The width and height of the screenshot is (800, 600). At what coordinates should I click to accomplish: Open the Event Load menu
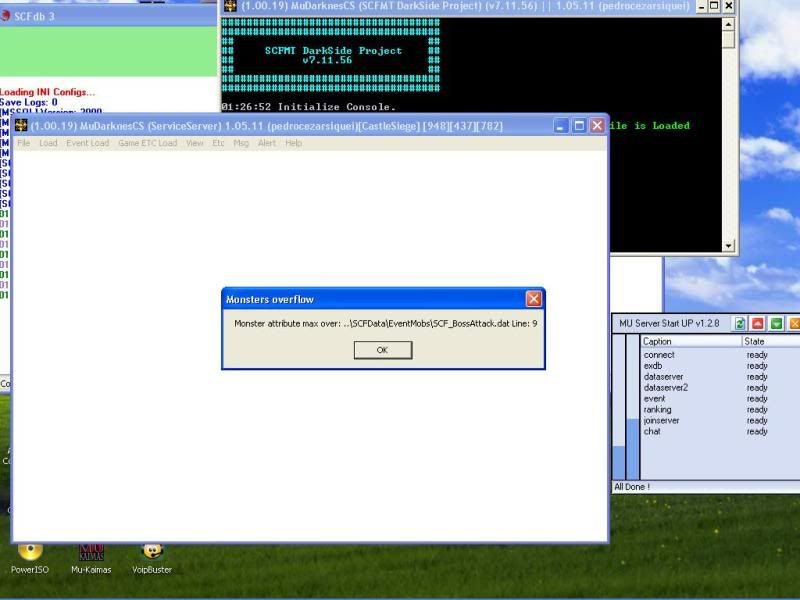click(87, 143)
